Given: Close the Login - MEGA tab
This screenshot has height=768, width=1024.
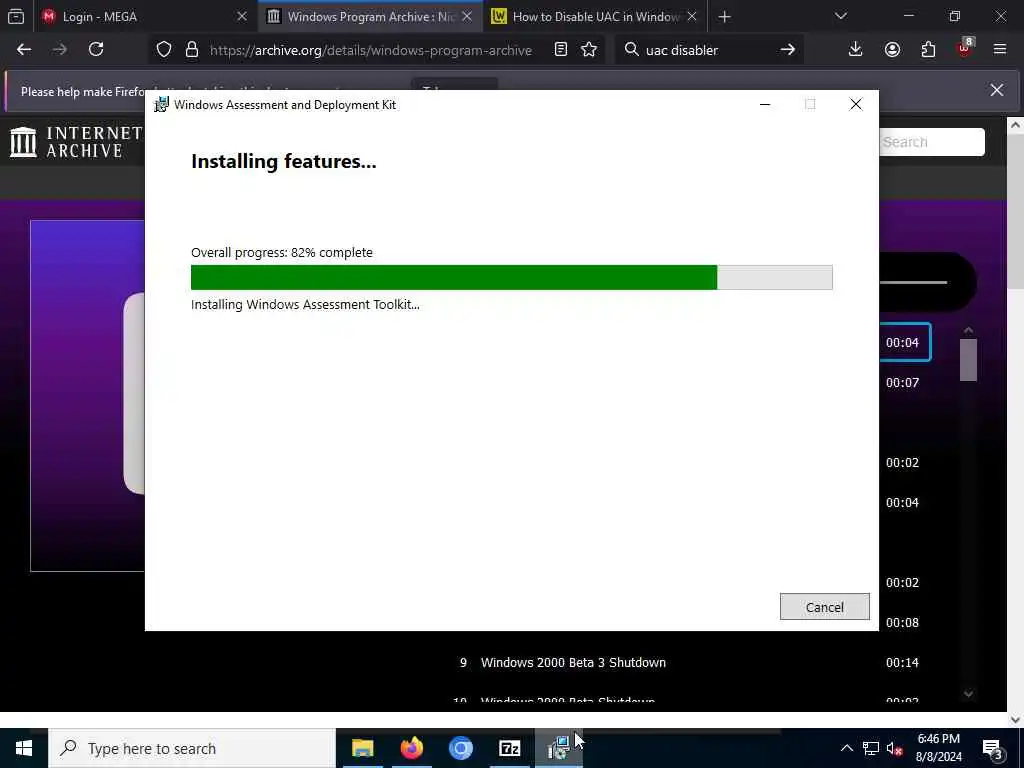Looking at the screenshot, I should (x=242, y=17).
